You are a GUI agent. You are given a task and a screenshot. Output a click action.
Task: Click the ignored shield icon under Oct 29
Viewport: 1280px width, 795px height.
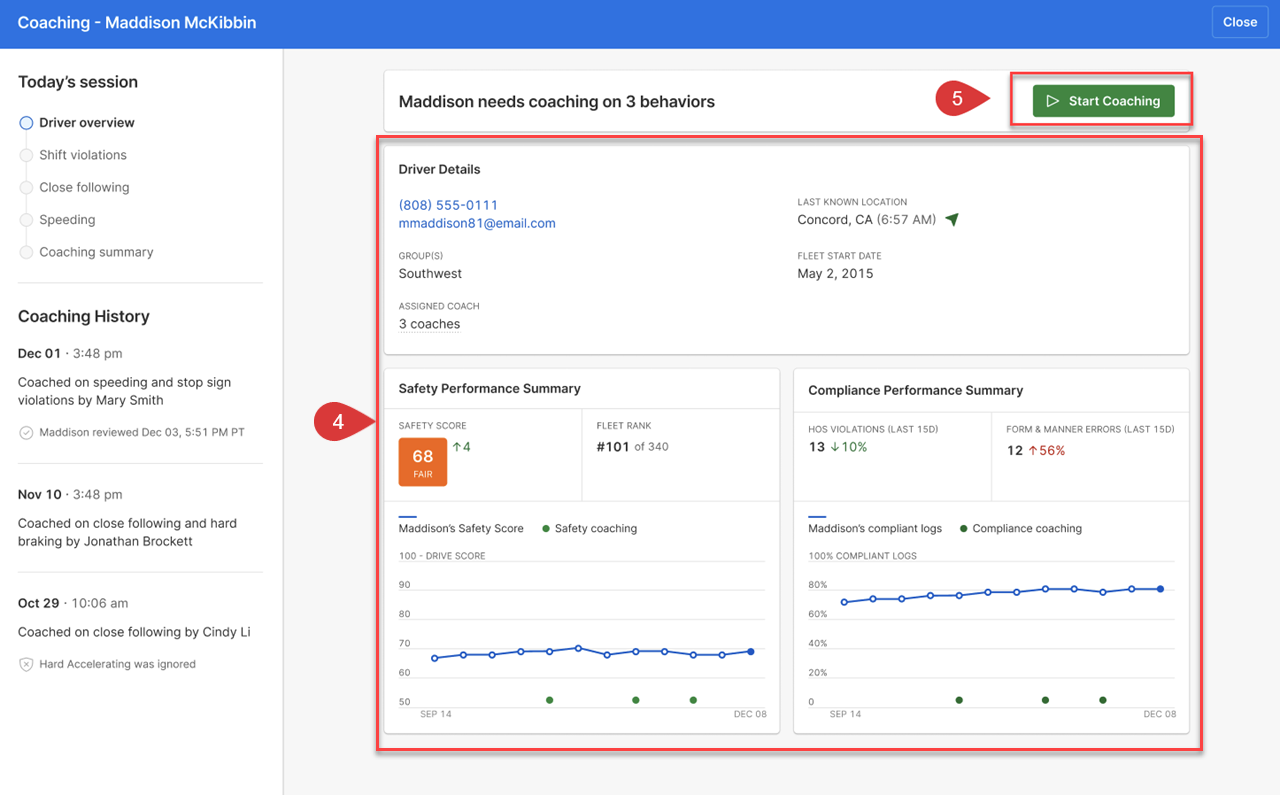[x=26, y=664]
